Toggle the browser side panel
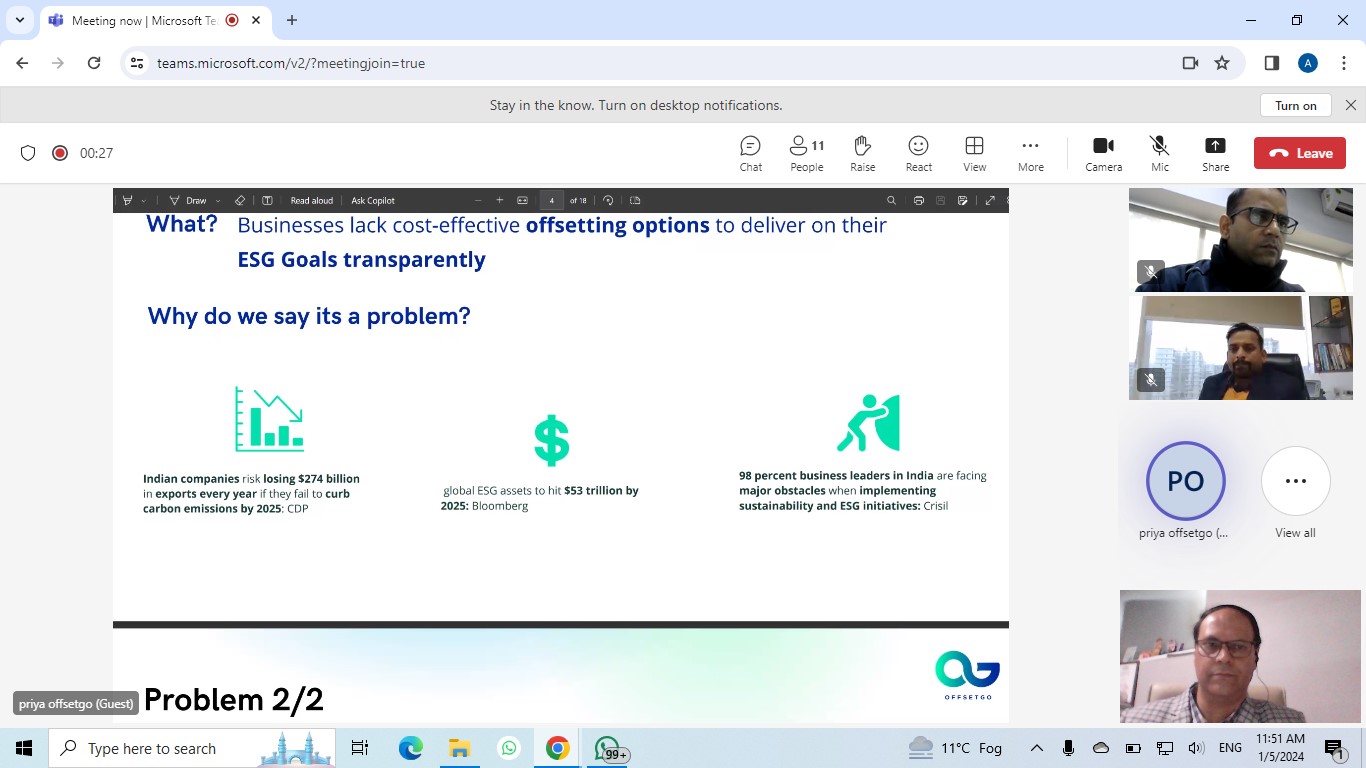 coord(1272,63)
